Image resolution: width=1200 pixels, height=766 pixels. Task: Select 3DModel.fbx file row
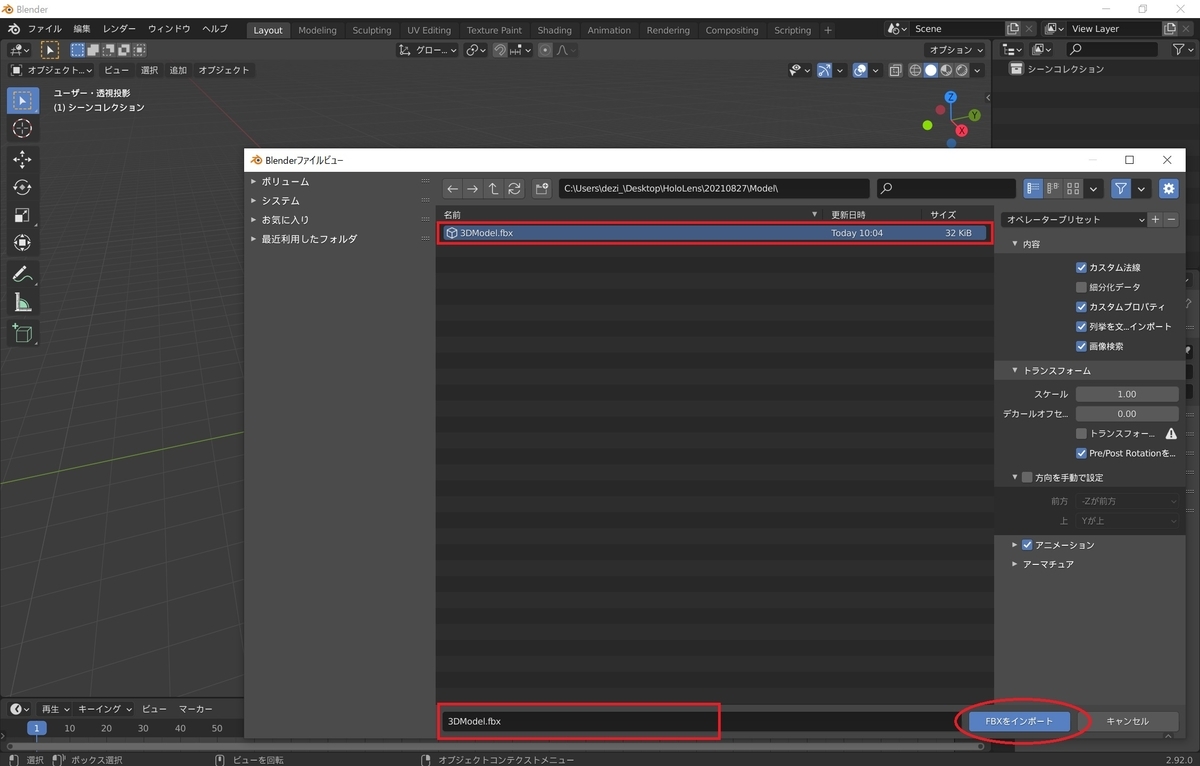coord(714,233)
